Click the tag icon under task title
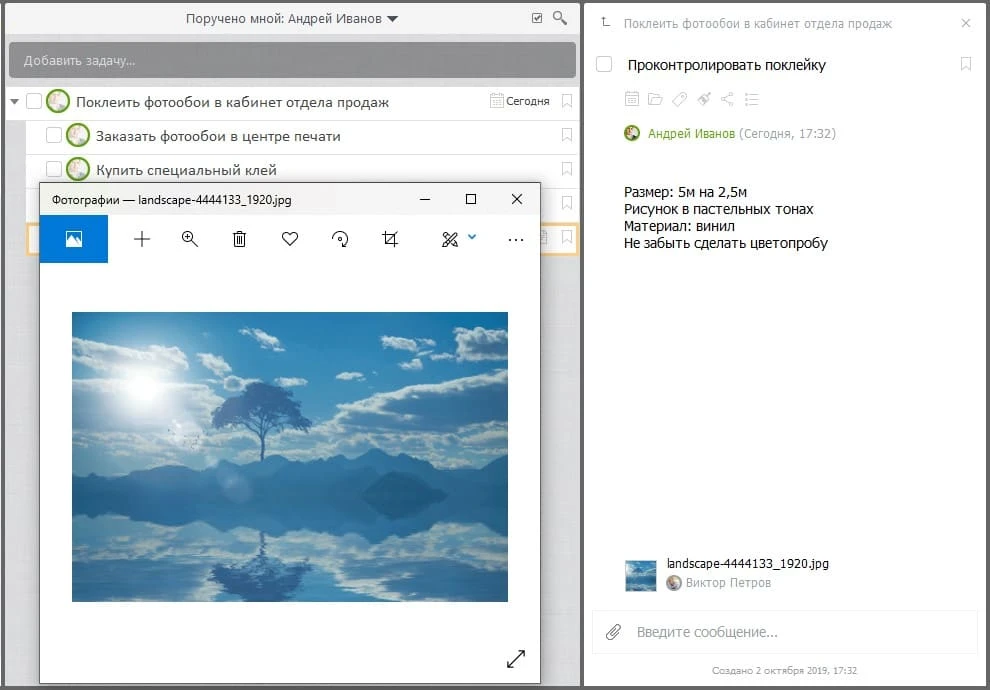This screenshot has width=990, height=690. click(679, 99)
